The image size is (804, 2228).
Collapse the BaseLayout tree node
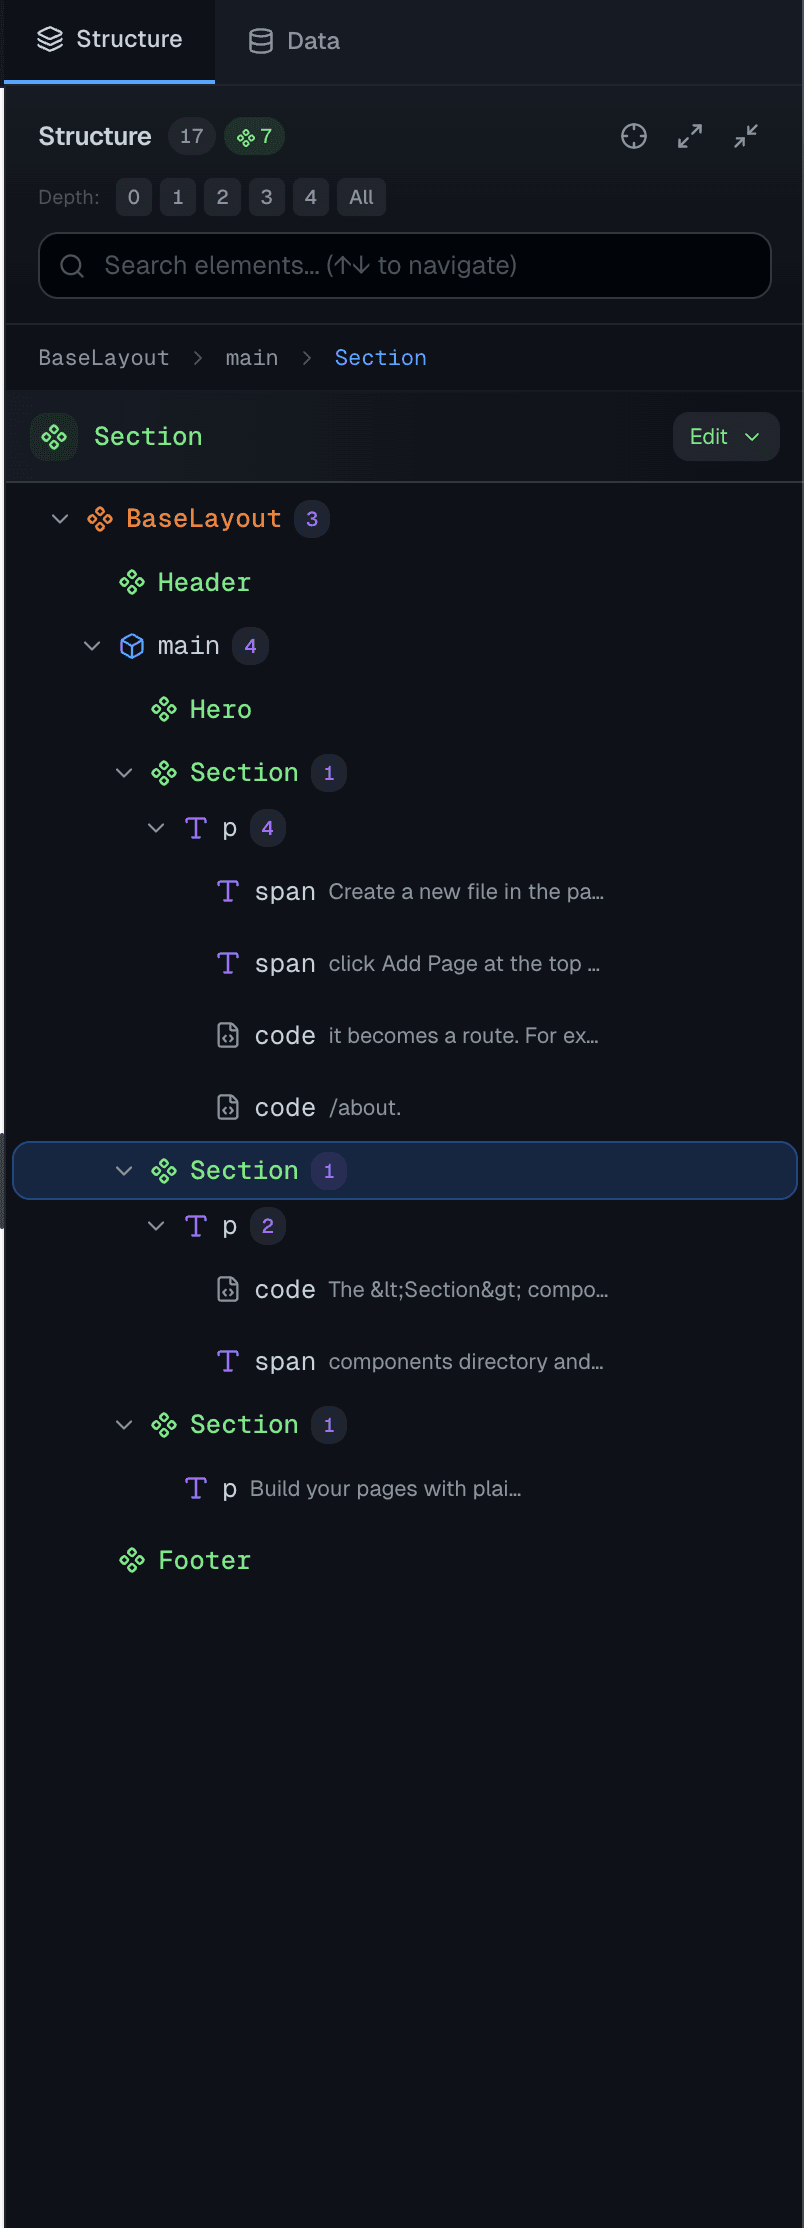[x=59, y=518]
